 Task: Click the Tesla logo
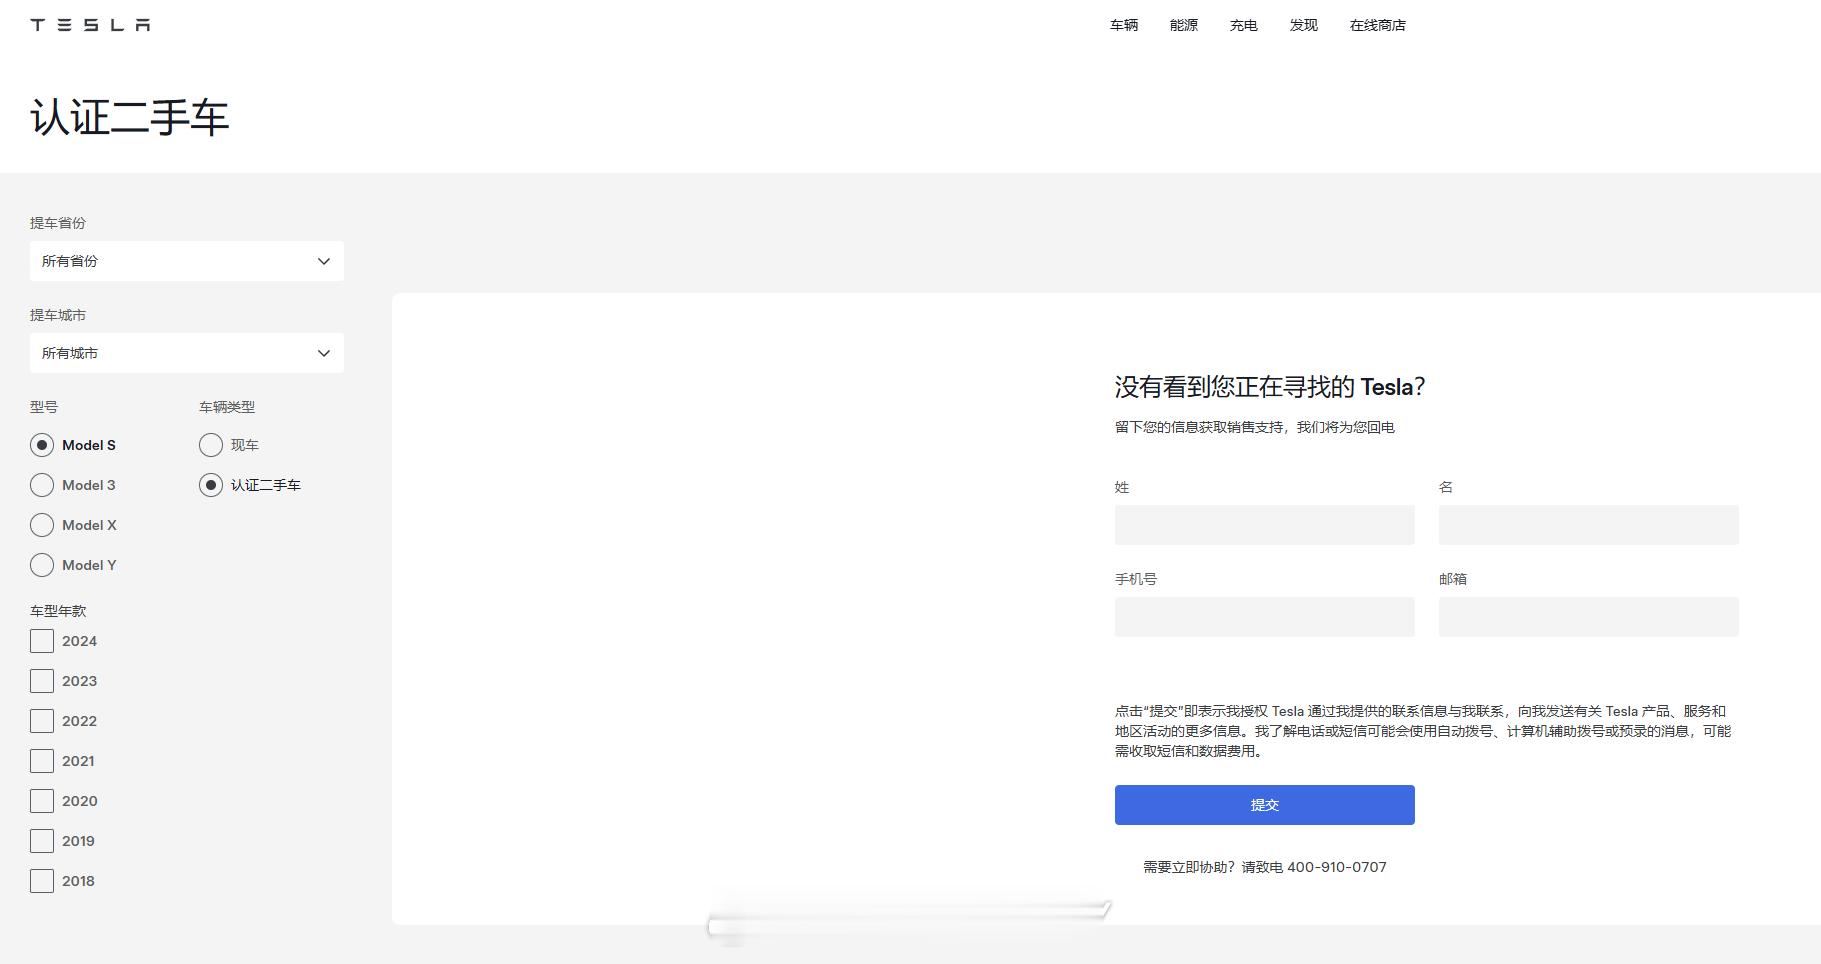click(x=90, y=25)
